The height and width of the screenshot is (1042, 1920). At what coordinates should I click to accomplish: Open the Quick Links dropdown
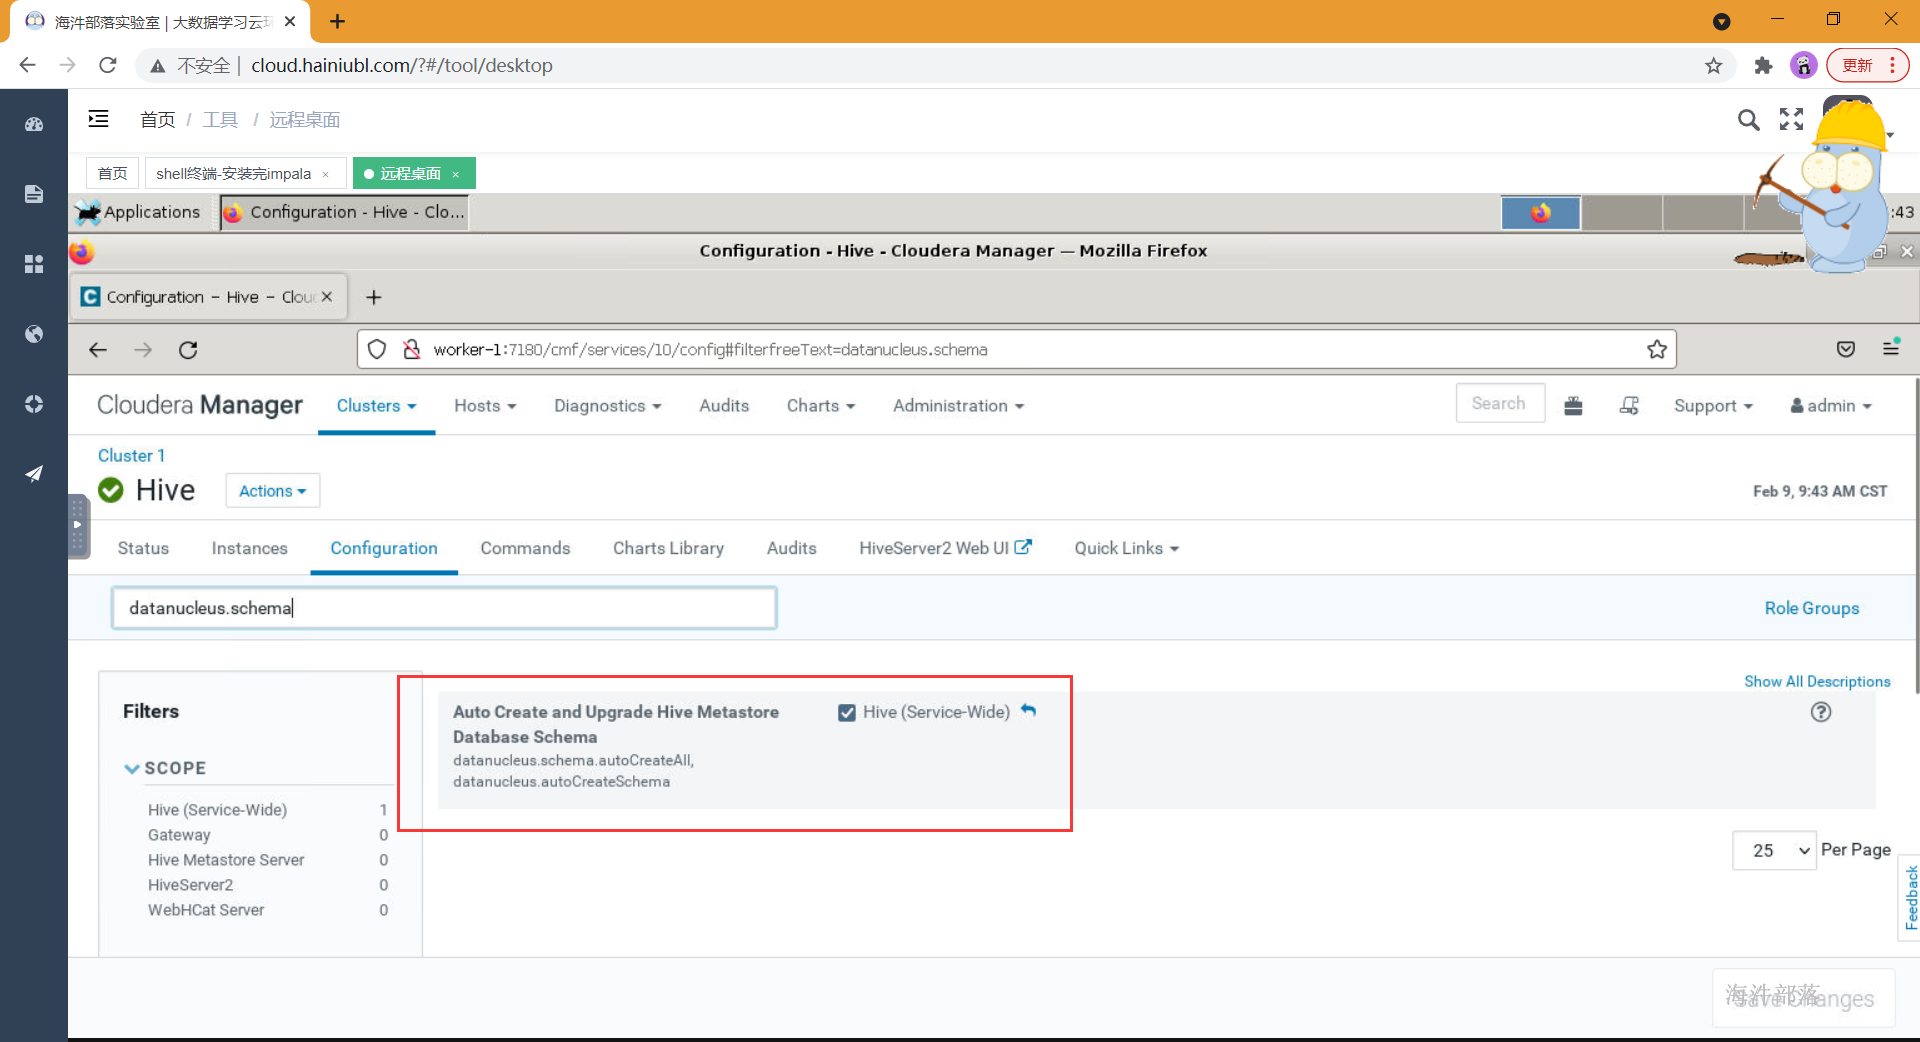point(1126,548)
